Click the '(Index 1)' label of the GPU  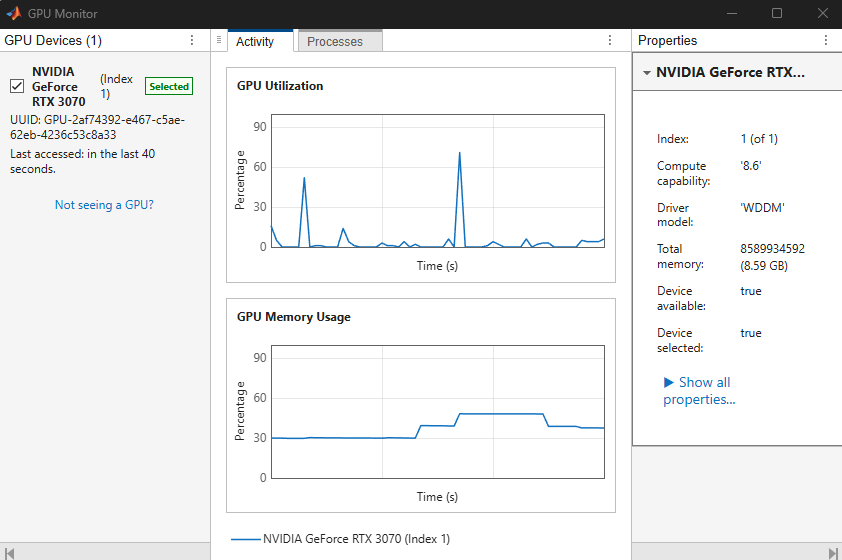point(116,86)
